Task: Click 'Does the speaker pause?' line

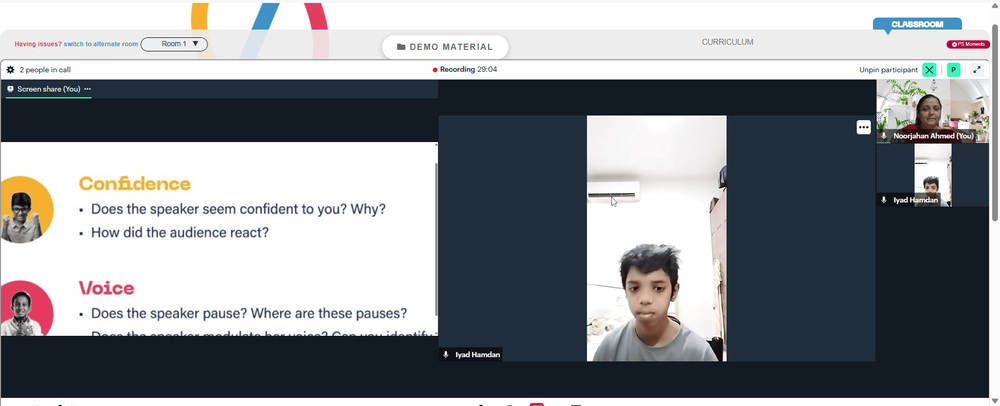Action: pos(249,314)
